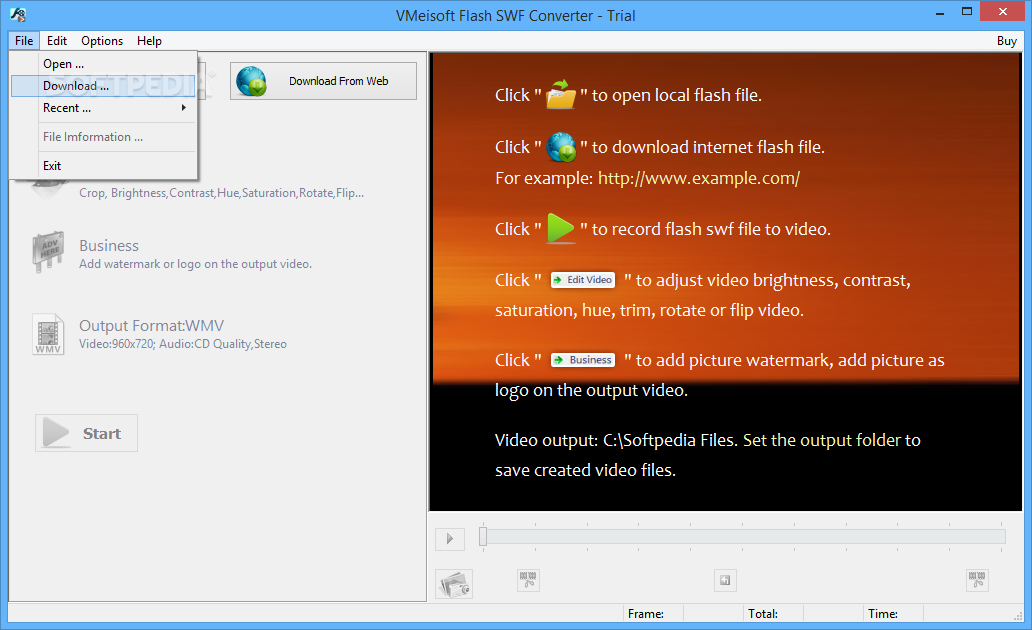
Task: Click the snapshot camera icon below the preview
Action: pos(454,583)
